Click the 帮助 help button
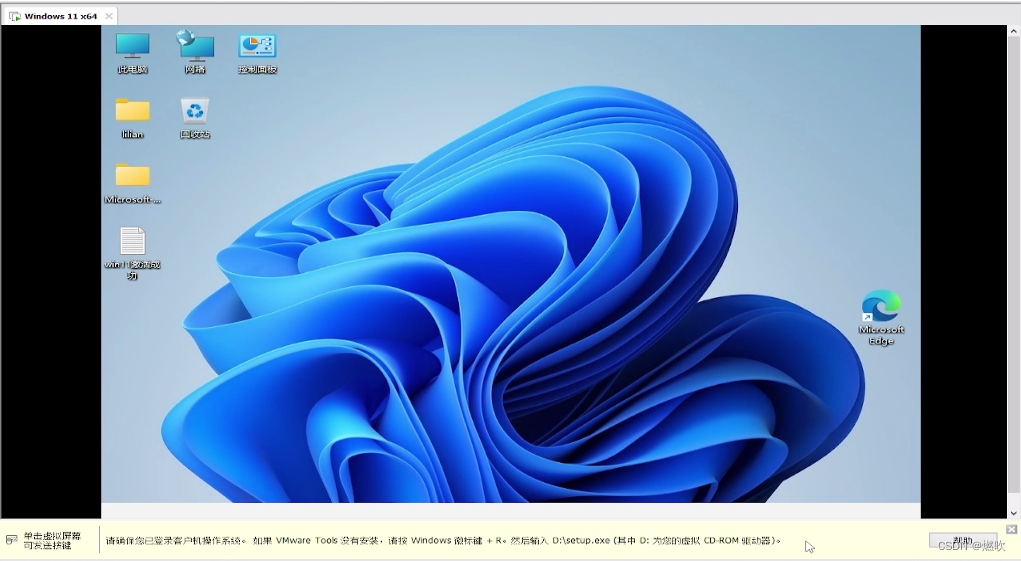The height and width of the screenshot is (561, 1021). [962, 541]
